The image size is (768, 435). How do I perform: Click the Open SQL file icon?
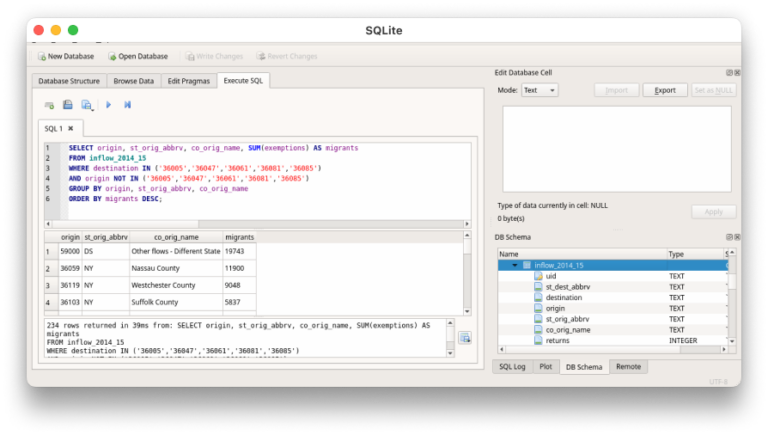[x=68, y=105]
